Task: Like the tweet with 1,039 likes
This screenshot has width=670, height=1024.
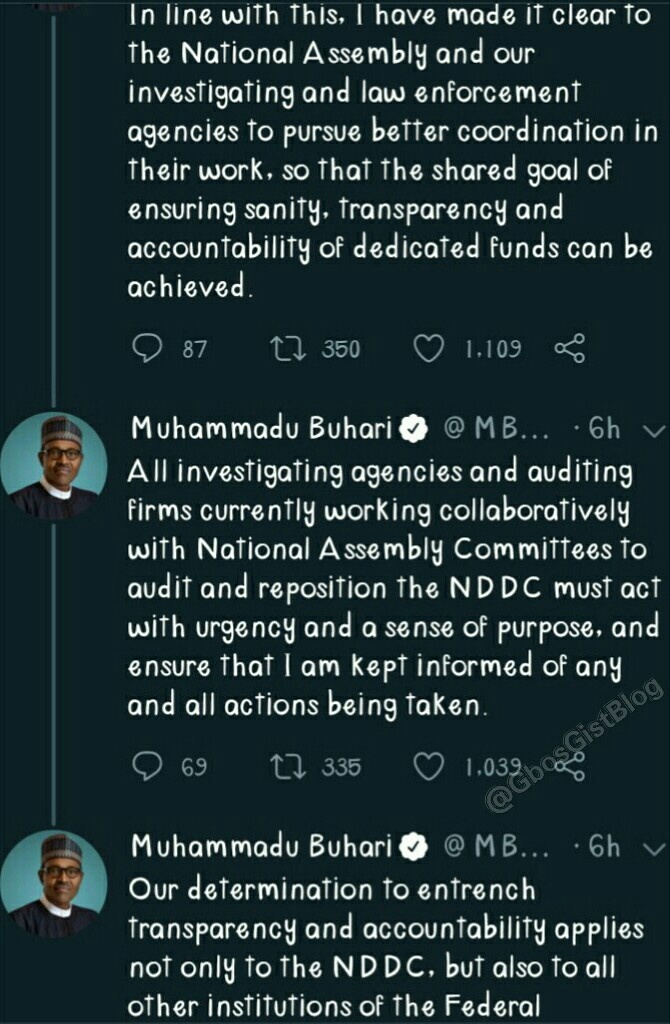Action: (429, 766)
